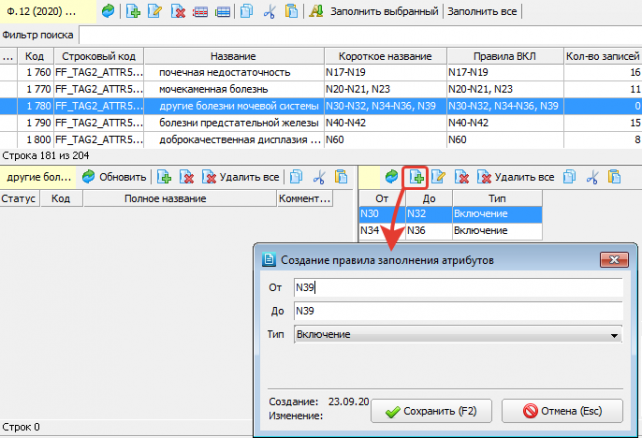Viewport: 642px width, 438px height.
Task: Click the До input field in the dialog
Action: point(458,311)
